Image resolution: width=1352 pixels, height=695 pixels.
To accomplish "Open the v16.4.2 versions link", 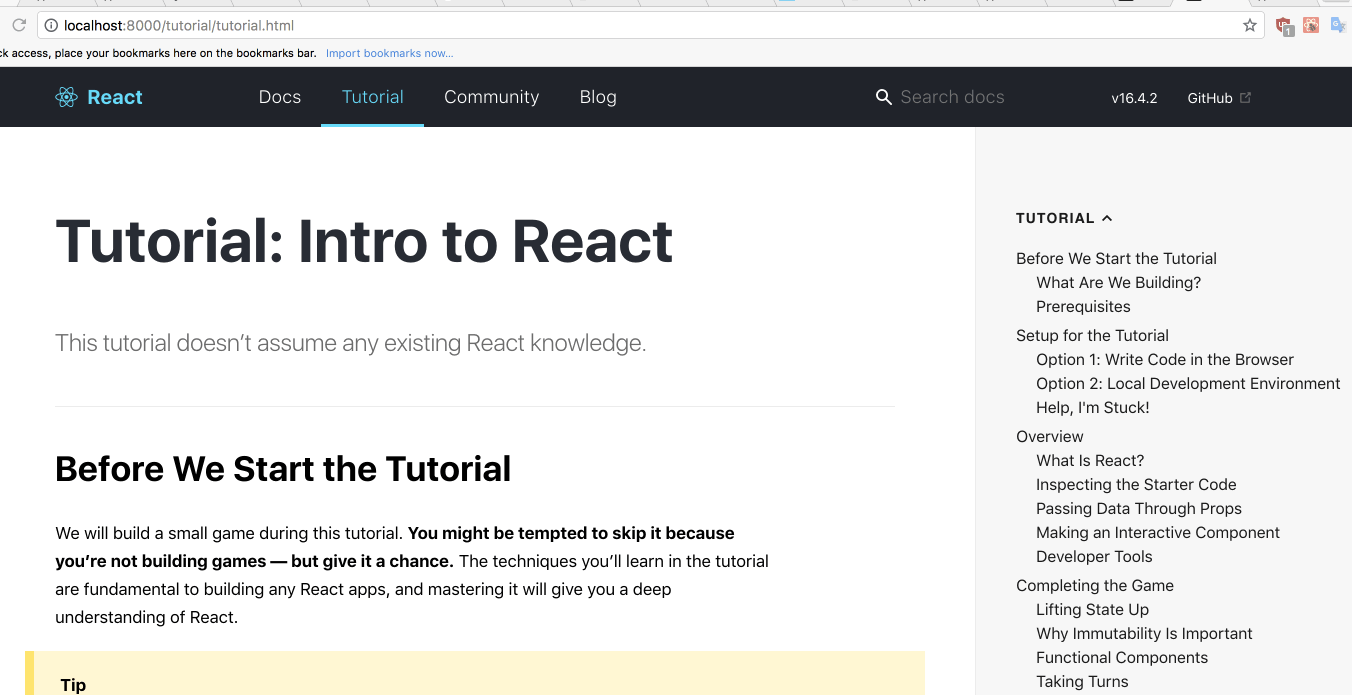I will (x=1134, y=98).
